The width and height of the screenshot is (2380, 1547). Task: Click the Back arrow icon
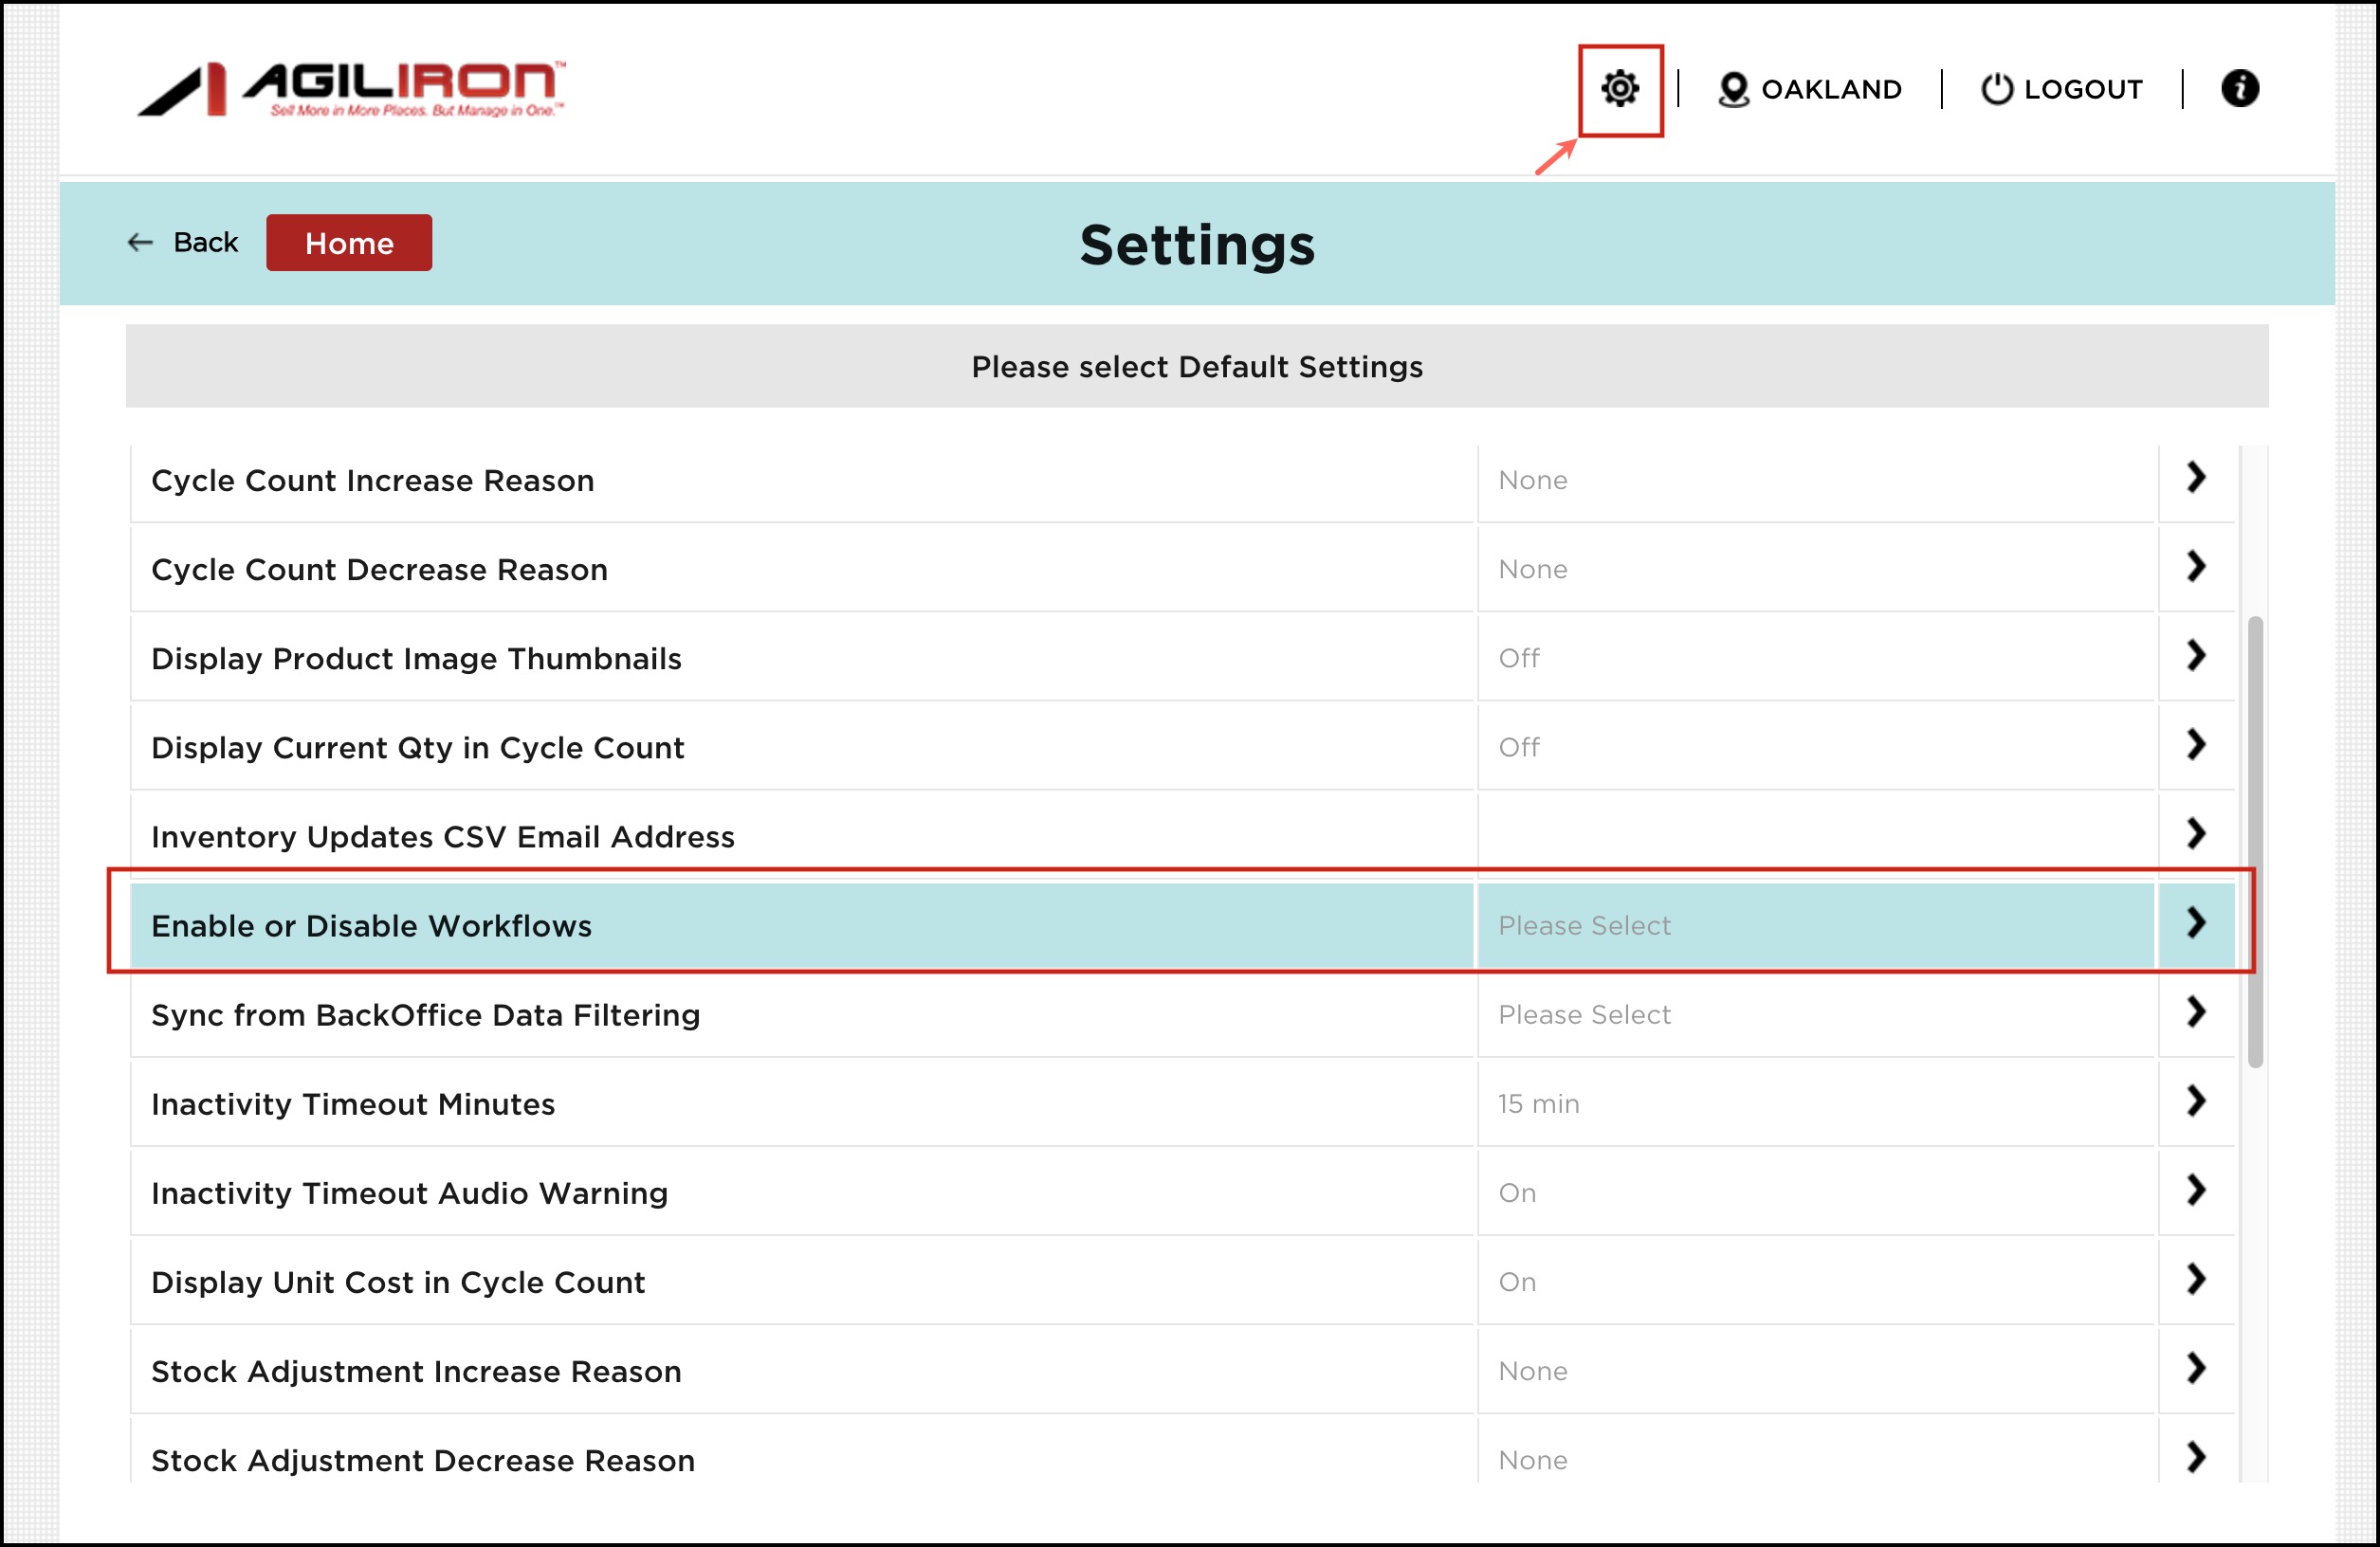click(140, 243)
